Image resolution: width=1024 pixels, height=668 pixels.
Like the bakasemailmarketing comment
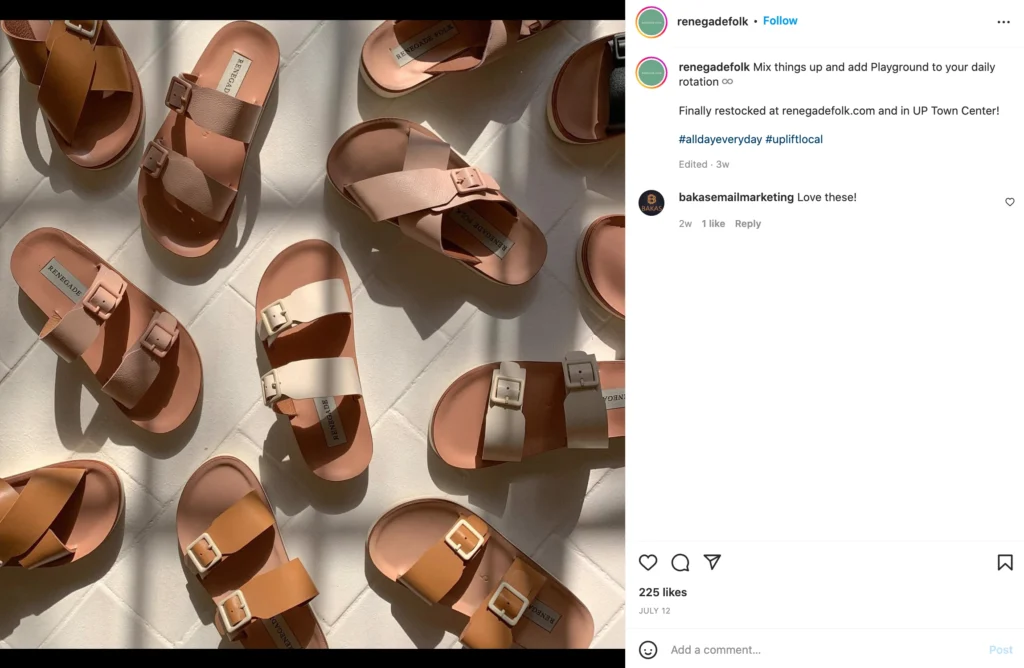point(1009,202)
